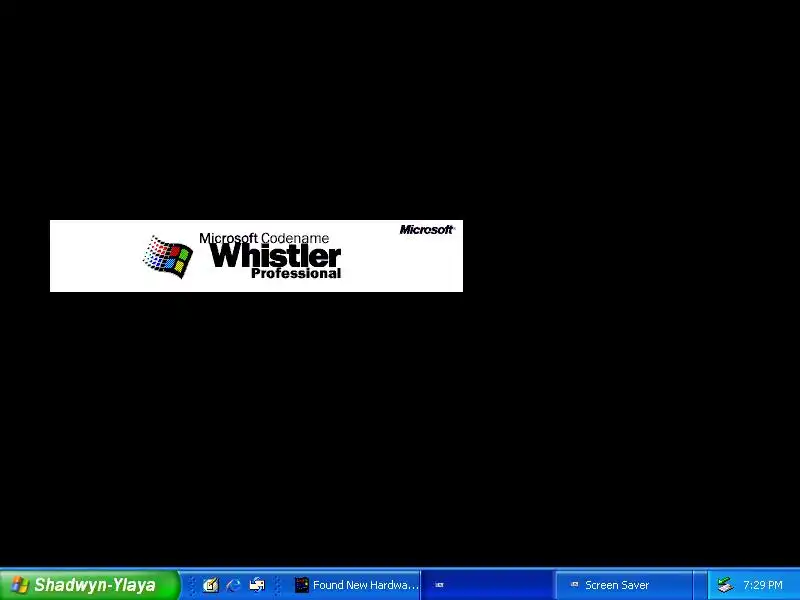Screen dimensions: 800x600
Task: Click the Show Desktop quick launch icon
Action: pyautogui.click(x=257, y=585)
